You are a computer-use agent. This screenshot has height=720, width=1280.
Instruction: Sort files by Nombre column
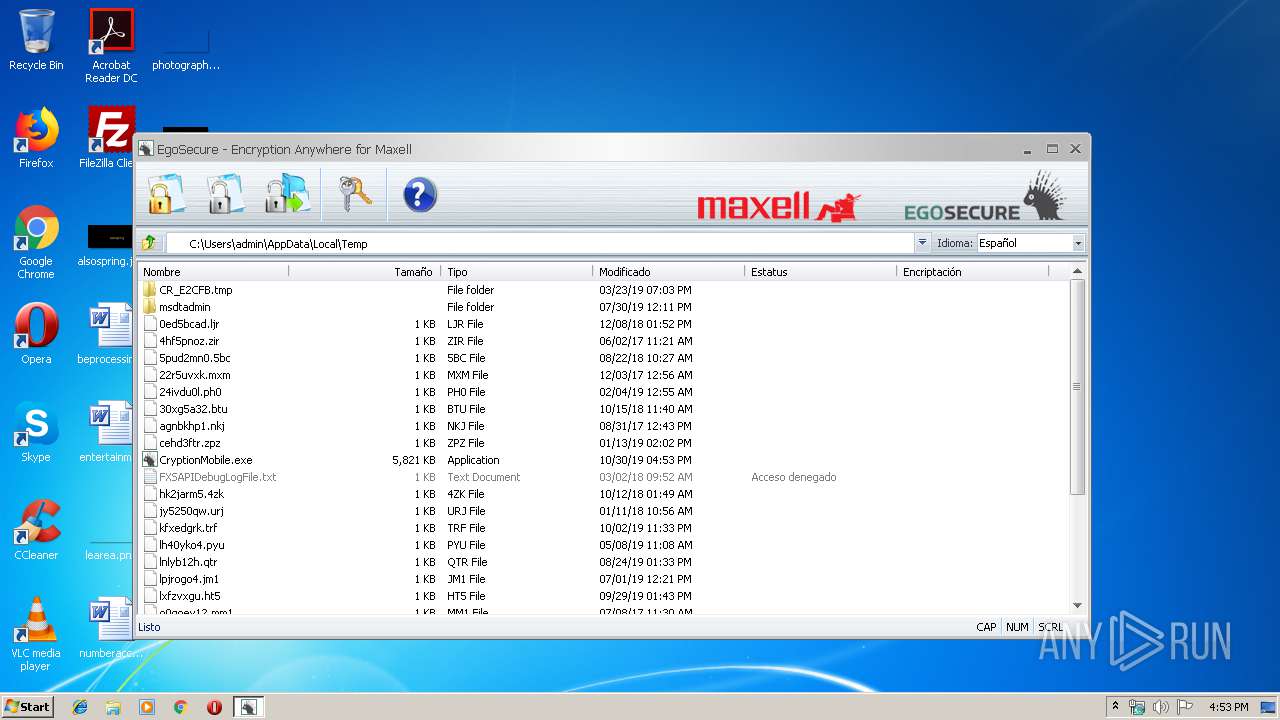[x=214, y=272]
